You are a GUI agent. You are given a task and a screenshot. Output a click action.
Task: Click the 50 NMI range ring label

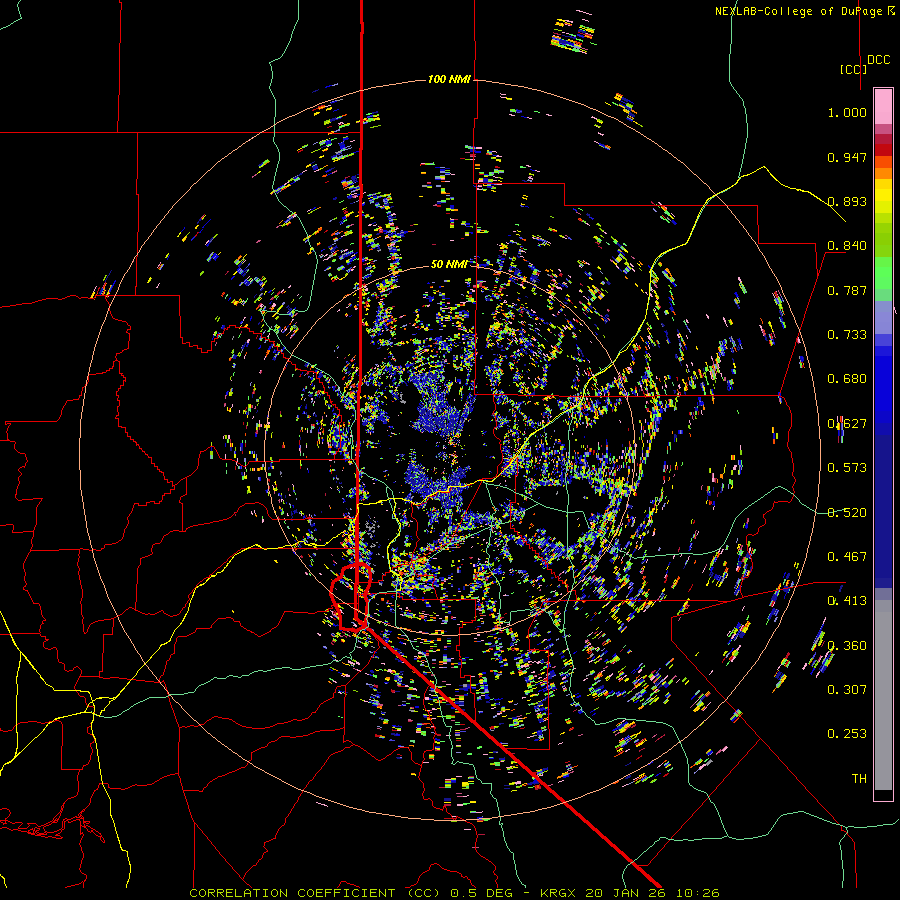pos(449,264)
